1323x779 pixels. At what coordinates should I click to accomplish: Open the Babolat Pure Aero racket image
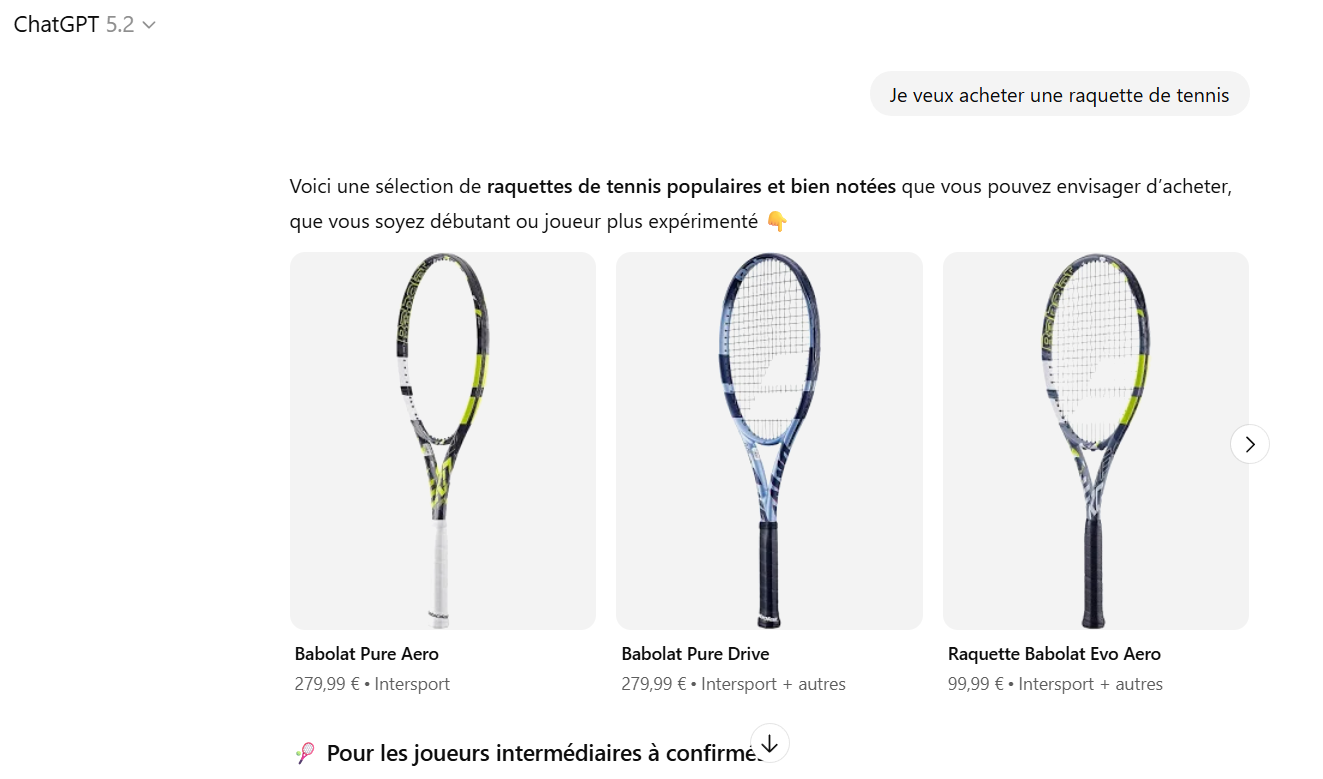coord(443,441)
